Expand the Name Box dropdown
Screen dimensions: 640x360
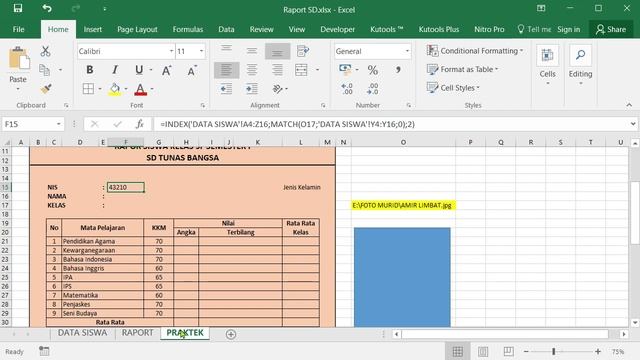click(59, 124)
